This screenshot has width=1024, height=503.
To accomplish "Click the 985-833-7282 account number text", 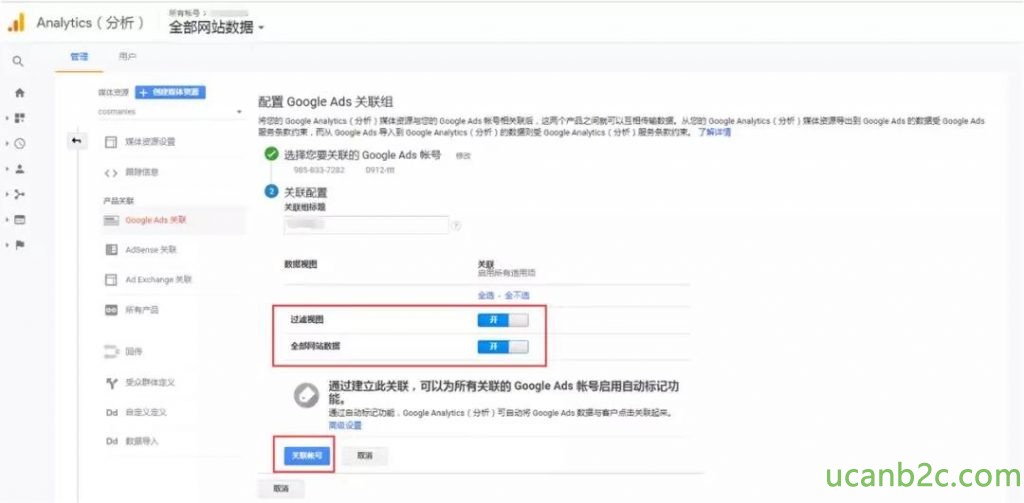I will [319, 170].
